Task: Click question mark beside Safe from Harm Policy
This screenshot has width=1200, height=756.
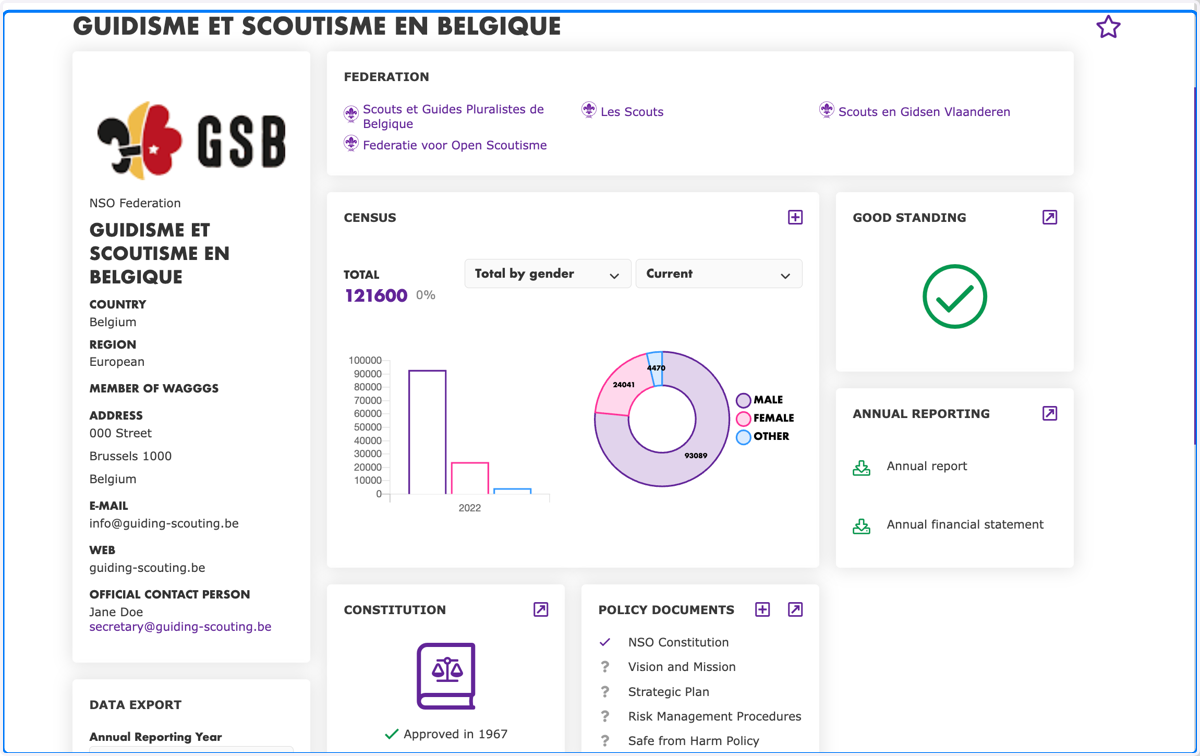Action: tap(605, 741)
